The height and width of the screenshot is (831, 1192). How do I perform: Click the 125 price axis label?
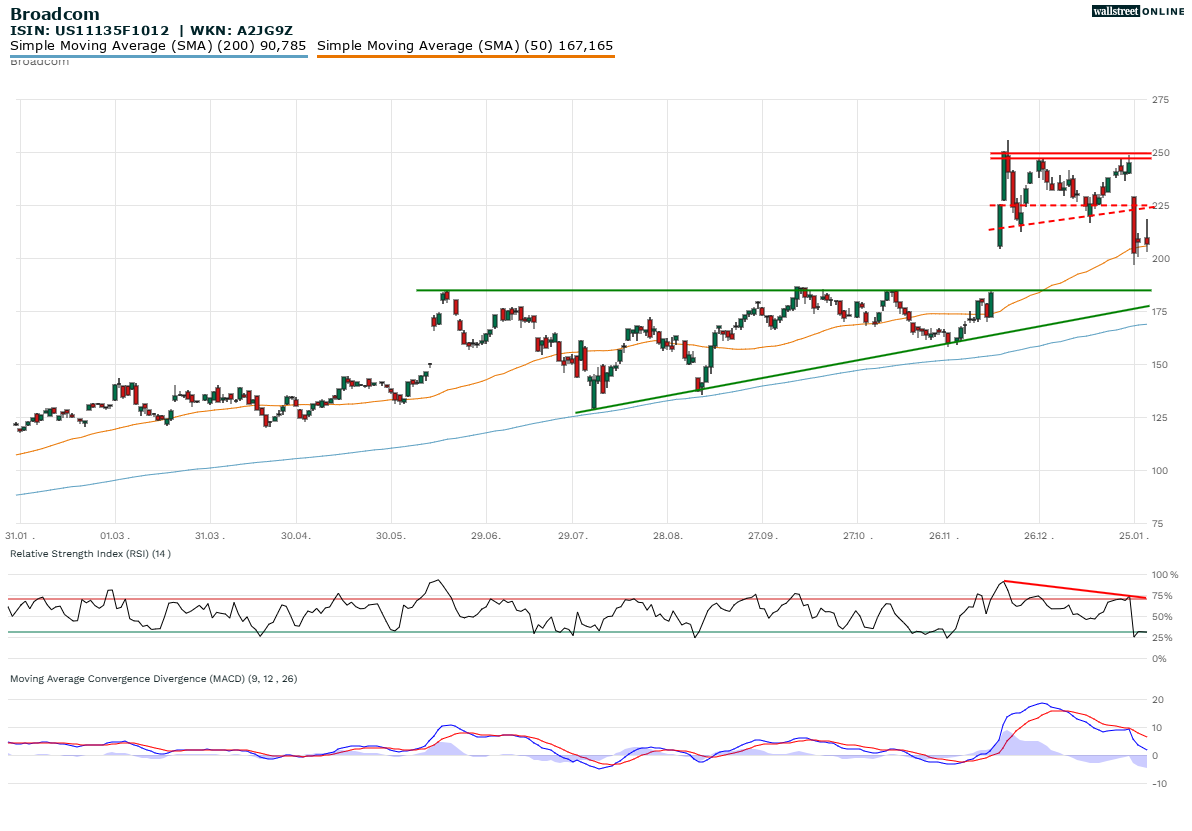coord(1161,417)
